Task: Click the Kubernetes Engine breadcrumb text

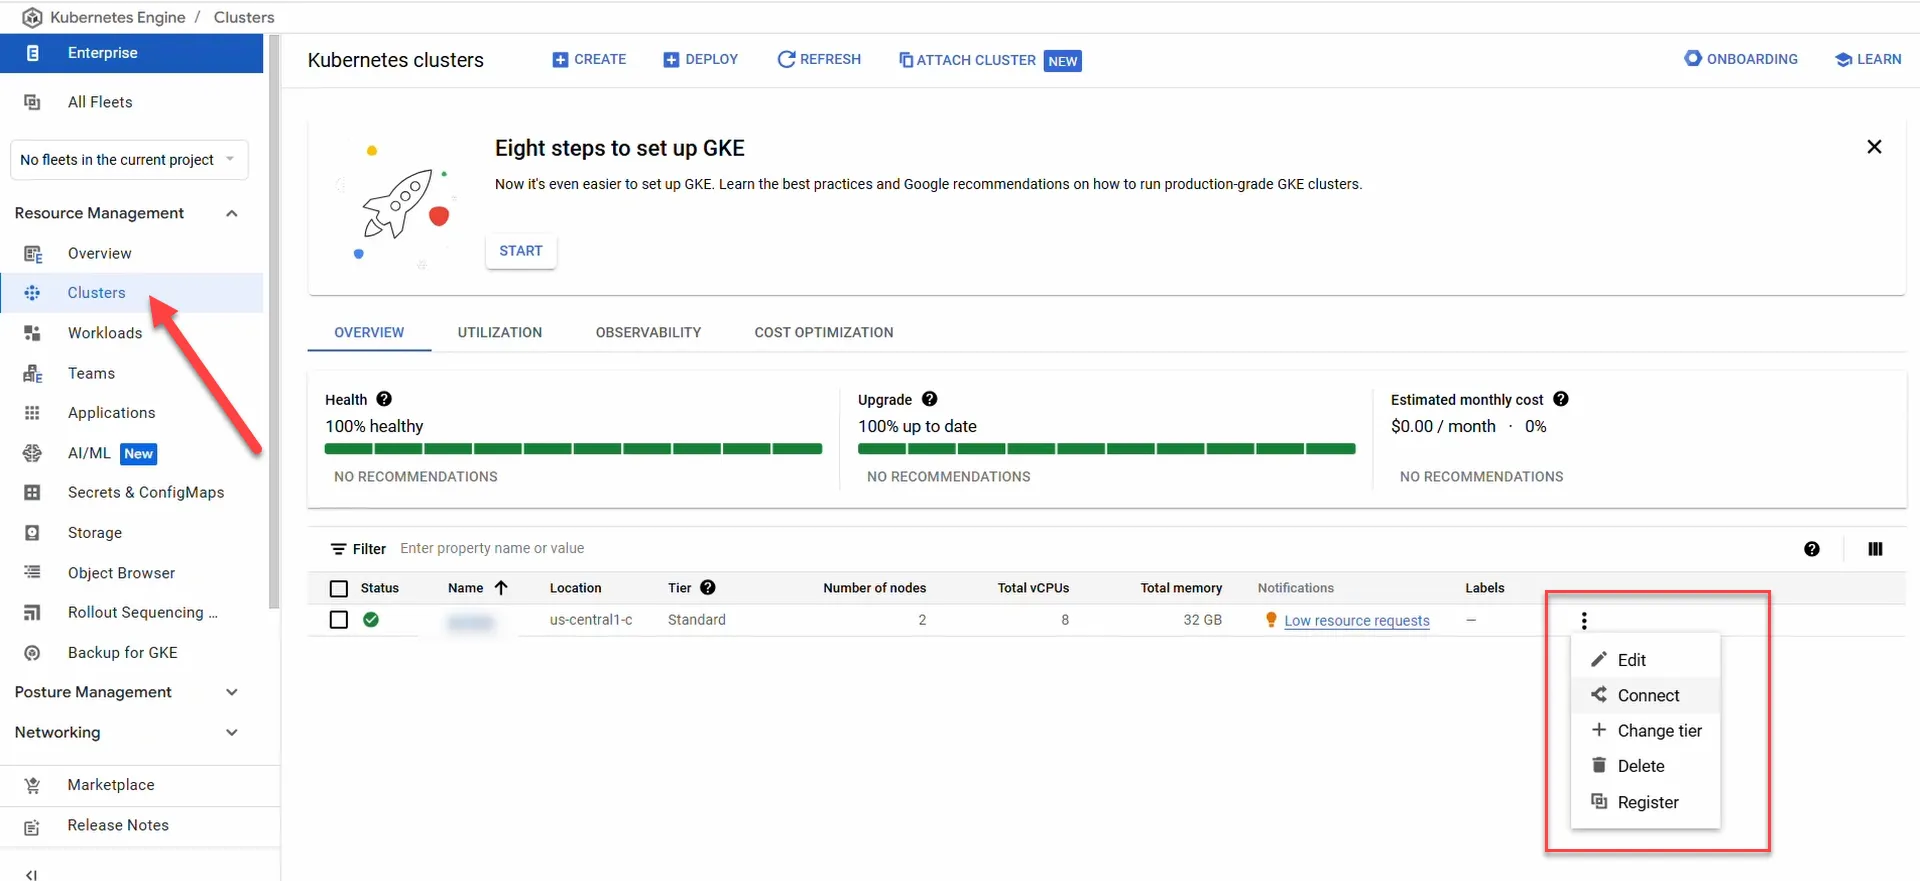Action: tap(118, 17)
